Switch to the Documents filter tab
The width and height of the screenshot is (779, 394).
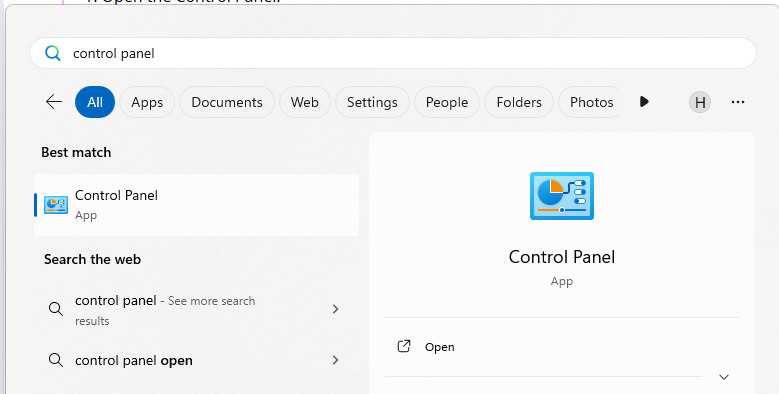tap(227, 102)
